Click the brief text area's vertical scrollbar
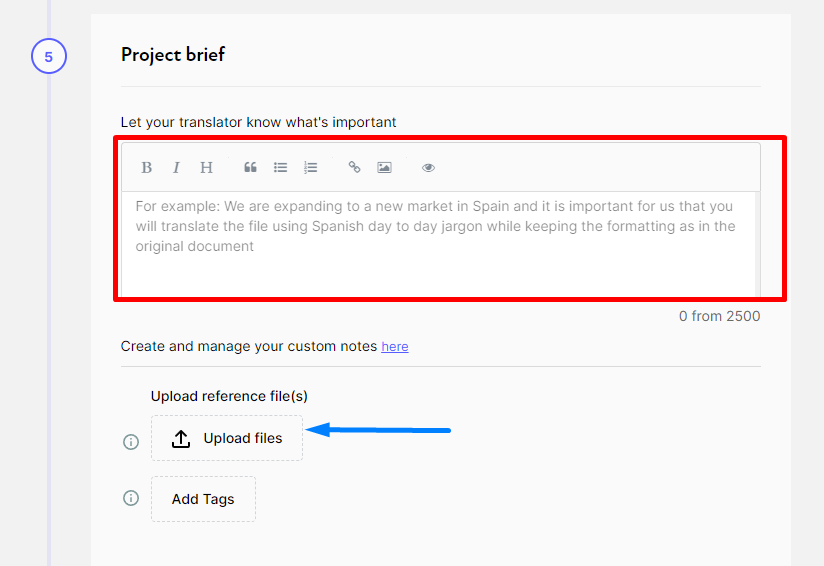 pos(758,244)
